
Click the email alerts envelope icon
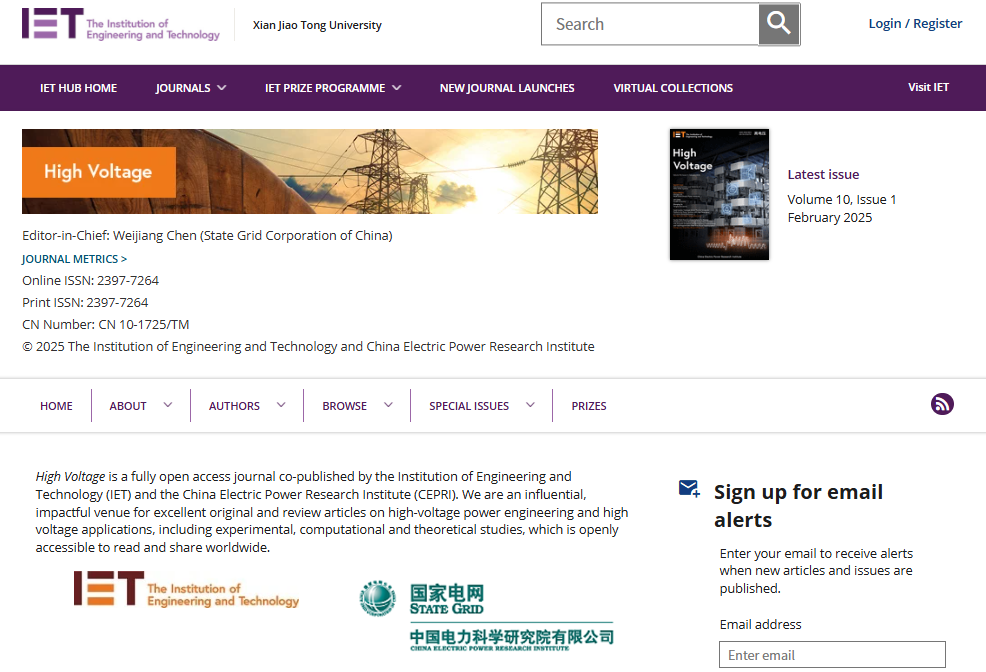(x=689, y=488)
